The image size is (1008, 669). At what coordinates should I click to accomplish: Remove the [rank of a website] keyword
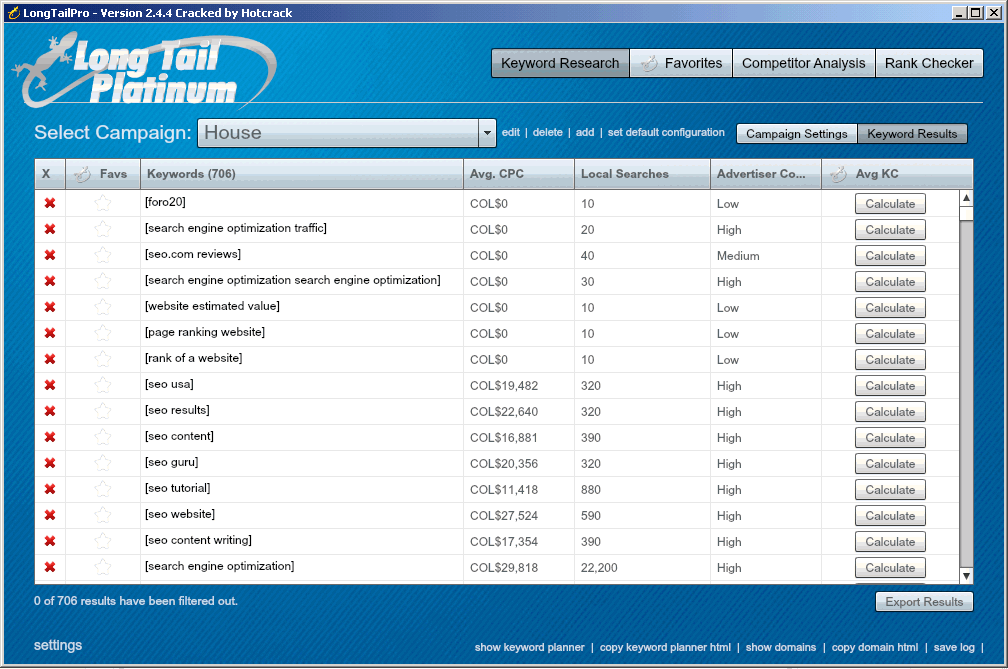click(50, 359)
